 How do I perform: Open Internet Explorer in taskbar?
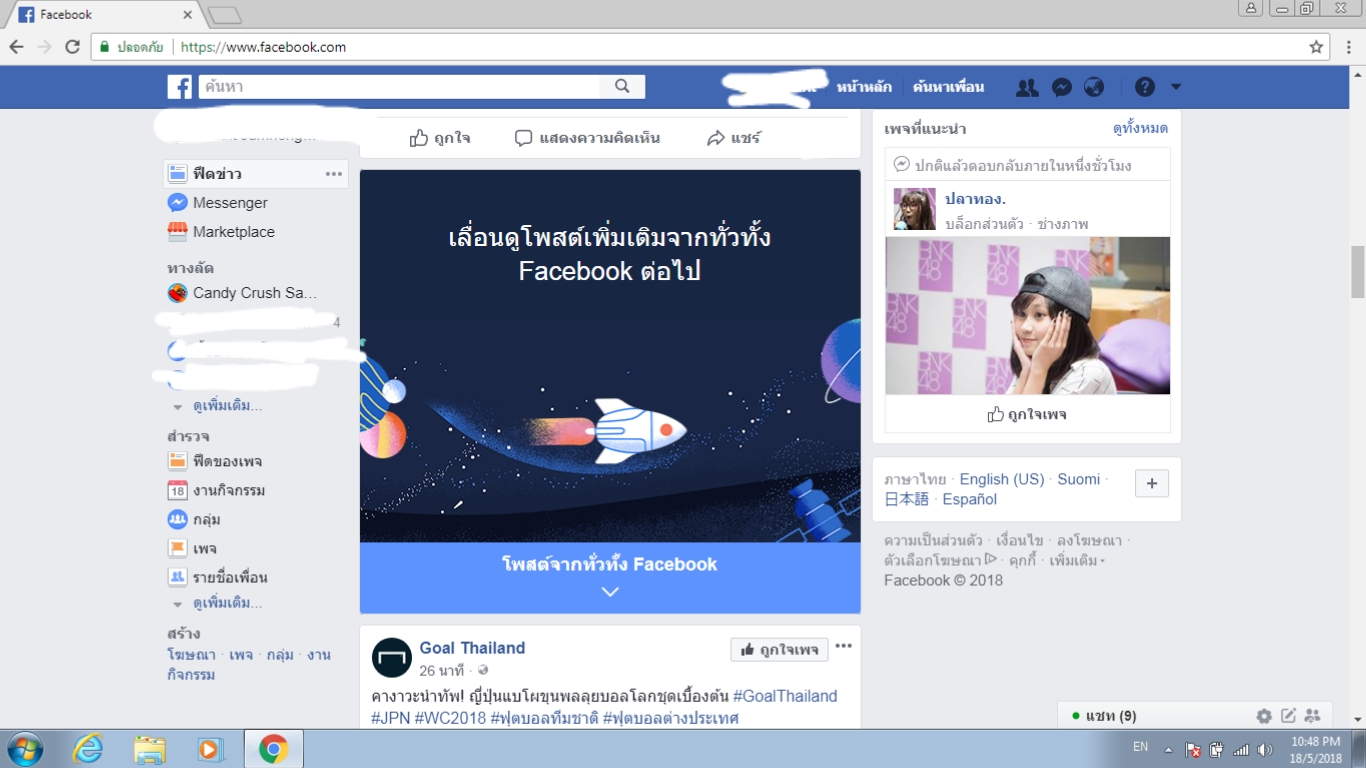pos(88,749)
